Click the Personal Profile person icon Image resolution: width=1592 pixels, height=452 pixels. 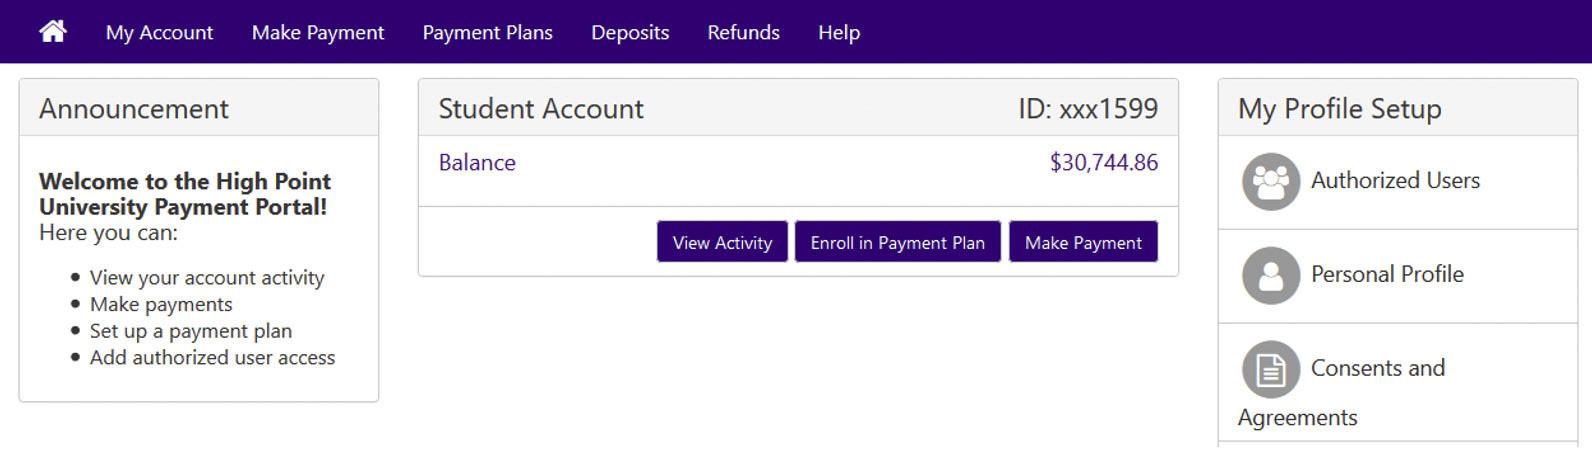tap(1271, 275)
